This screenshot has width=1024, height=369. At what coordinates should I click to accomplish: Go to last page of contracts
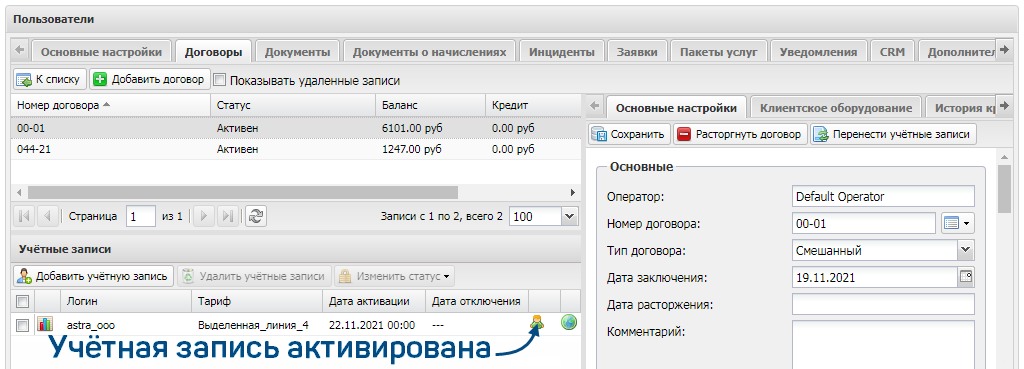click(x=228, y=216)
